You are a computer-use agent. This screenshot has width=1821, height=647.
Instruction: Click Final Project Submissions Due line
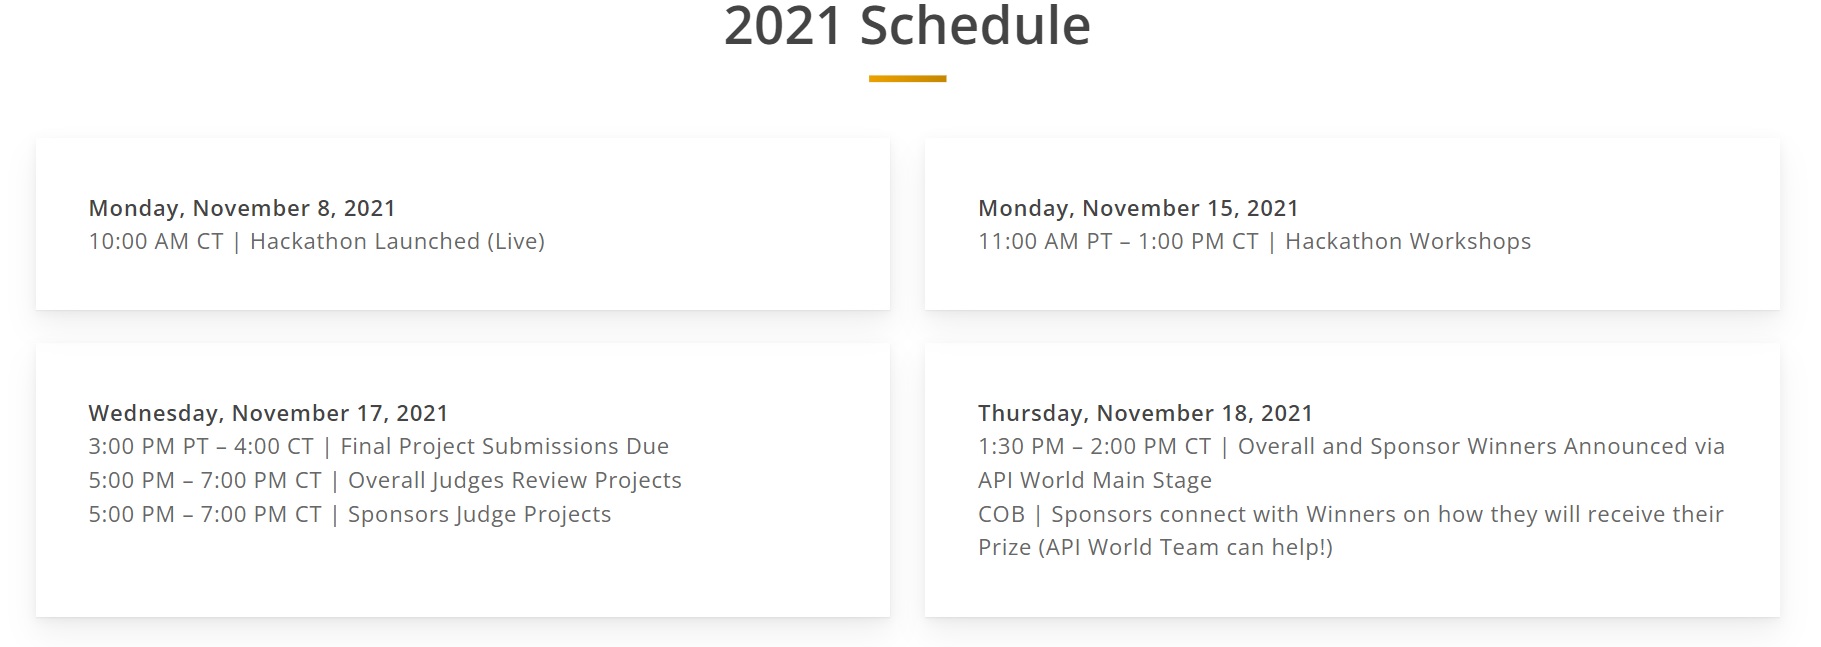click(378, 446)
